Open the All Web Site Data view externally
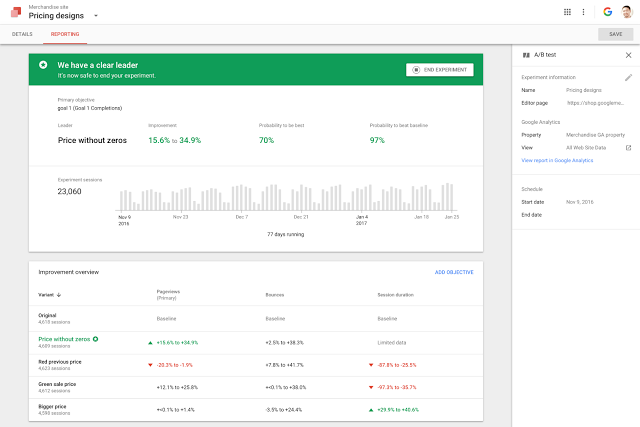The height and width of the screenshot is (427, 640). point(628,147)
